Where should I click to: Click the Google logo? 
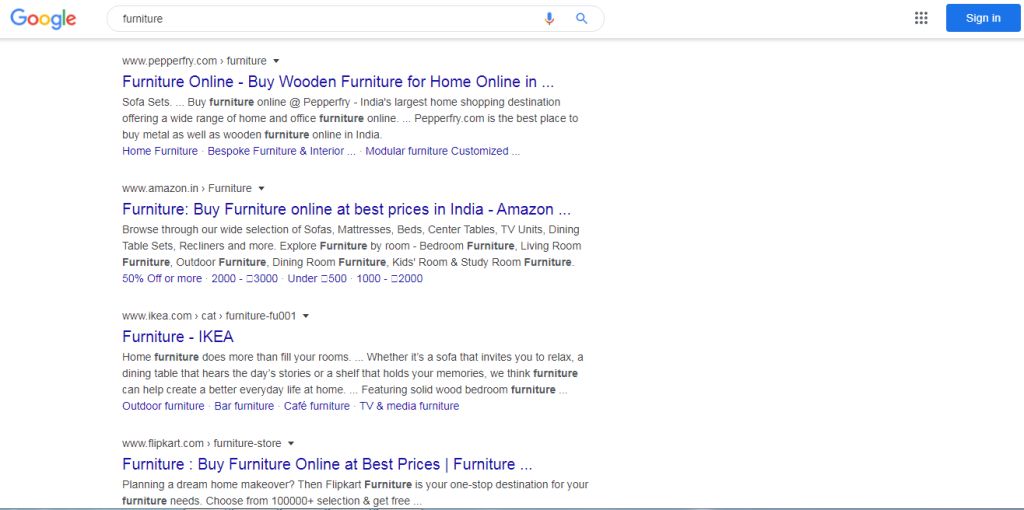point(43,19)
